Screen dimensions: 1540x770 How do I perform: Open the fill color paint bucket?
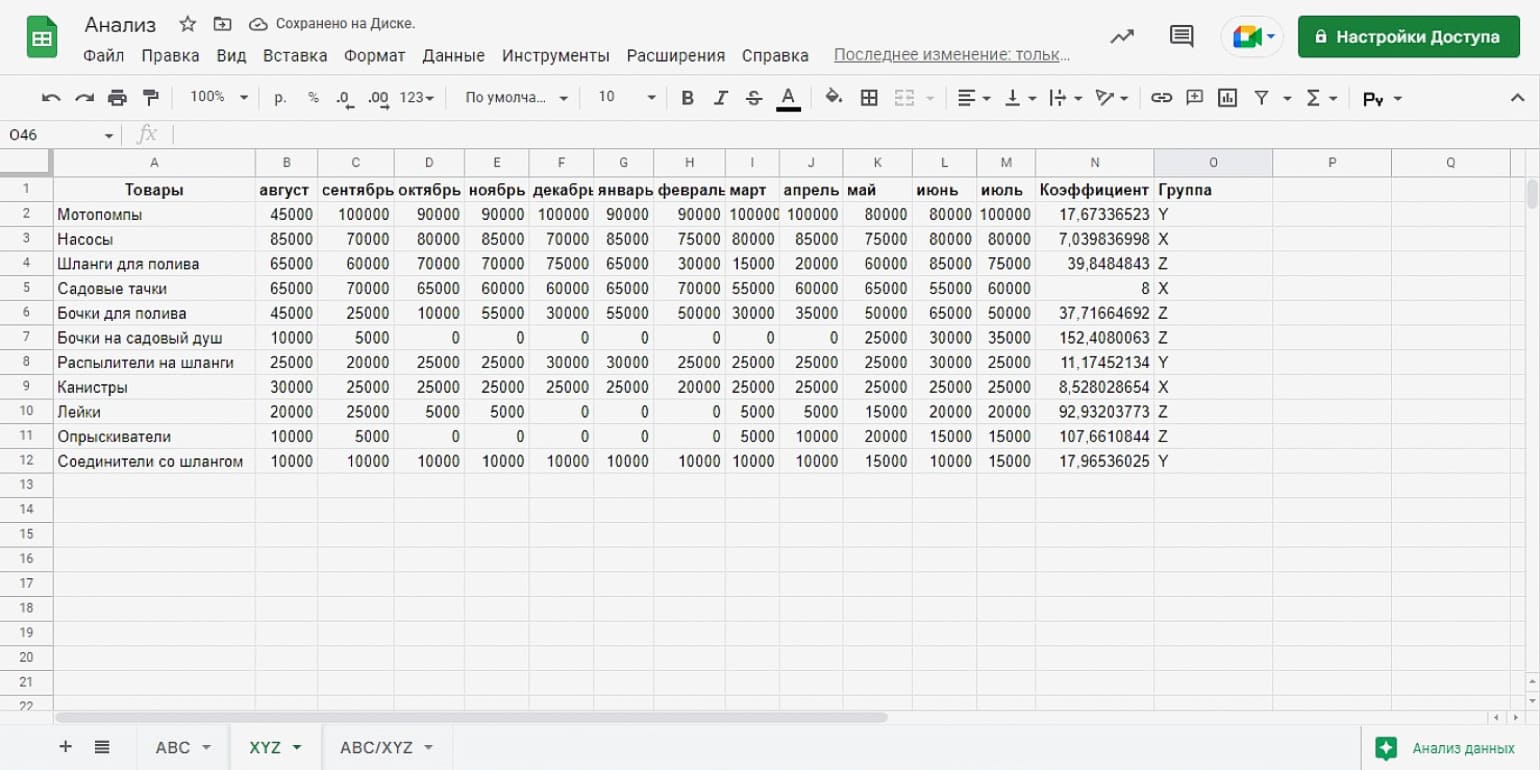[833, 97]
